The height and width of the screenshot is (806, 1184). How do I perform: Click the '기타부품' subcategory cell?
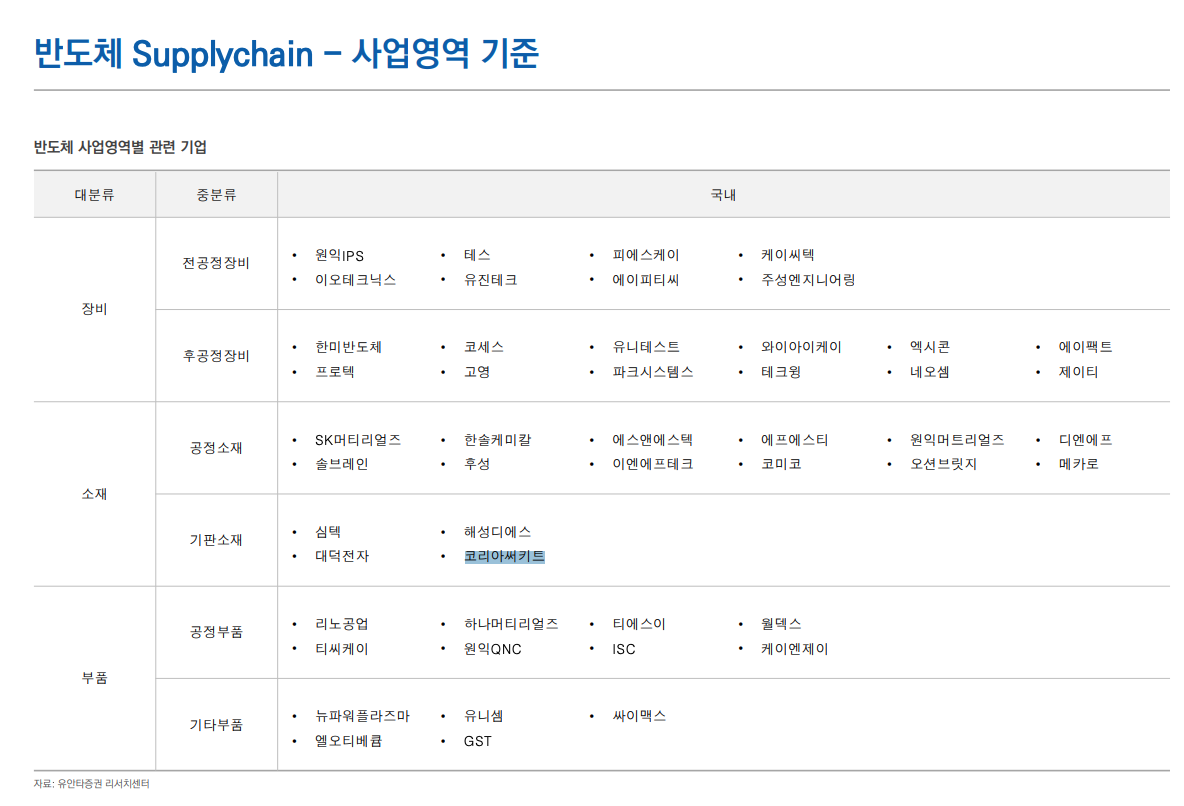pyautogui.click(x=216, y=725)
